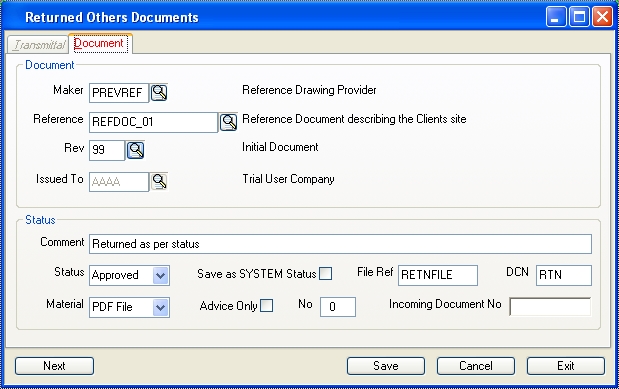619x389 pixels.
Task: Exit the Returned Others Documents form
Action: coord(566,366)
